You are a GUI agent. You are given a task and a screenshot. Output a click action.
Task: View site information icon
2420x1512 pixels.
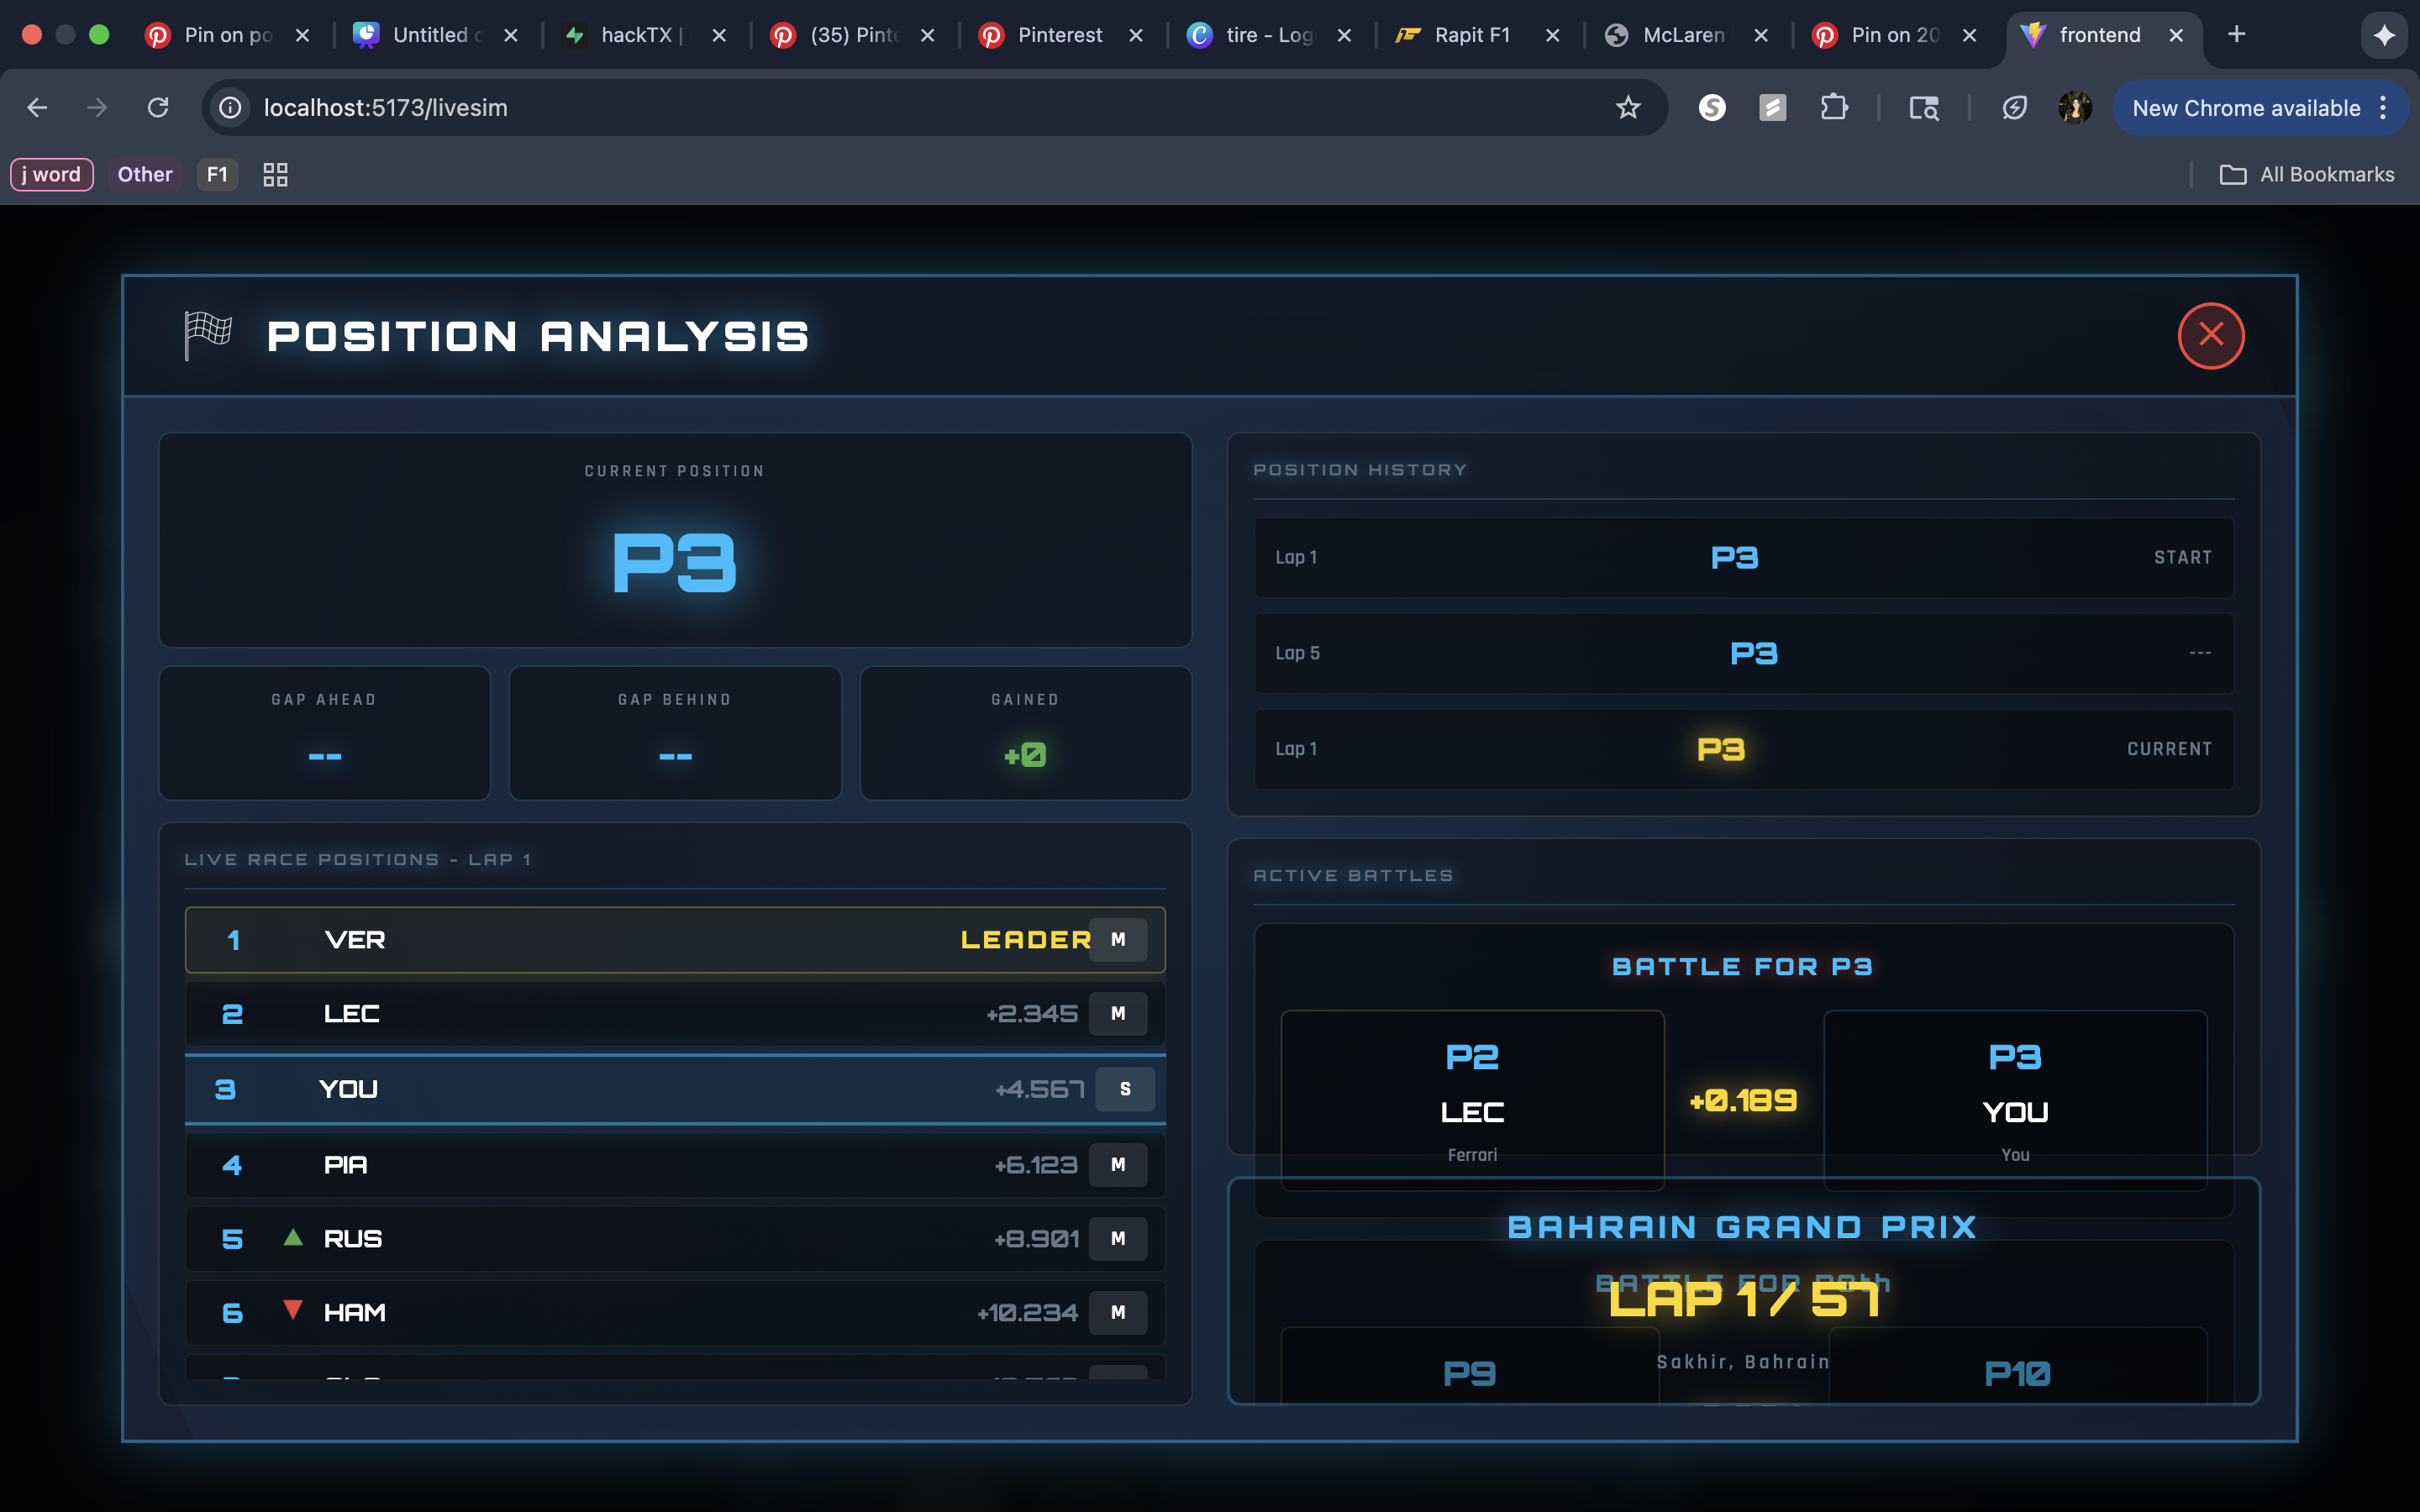click(231, 108)
